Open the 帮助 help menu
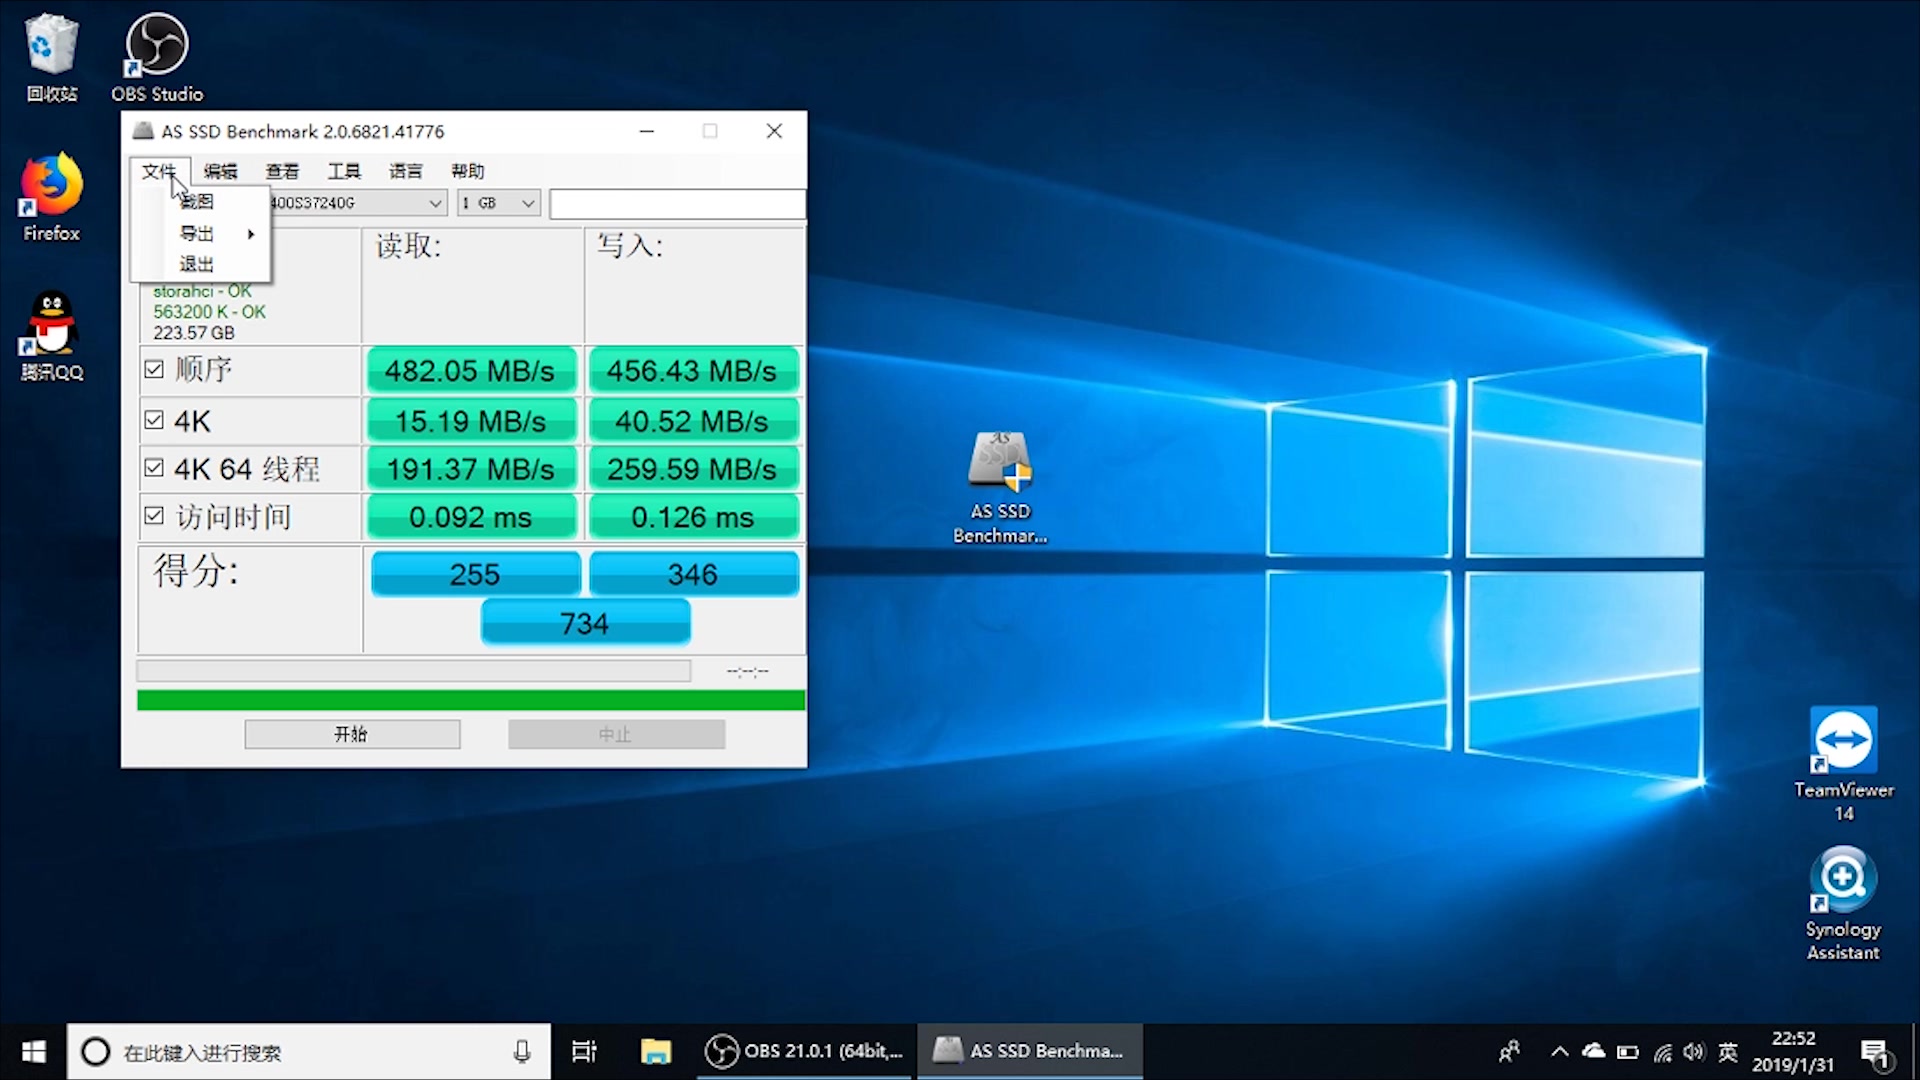The width and height of the screenshot is (1920, 1080). coord(467,171)
